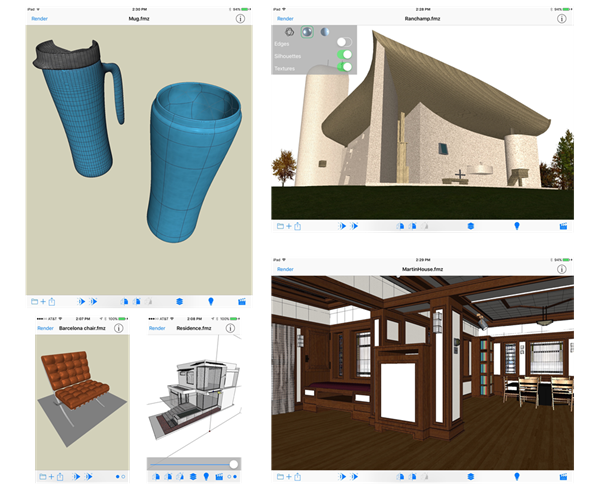Tap the light bulb icon in Residence.fmz toolbar
Viewport: 609px width, 490px height.
206,477
